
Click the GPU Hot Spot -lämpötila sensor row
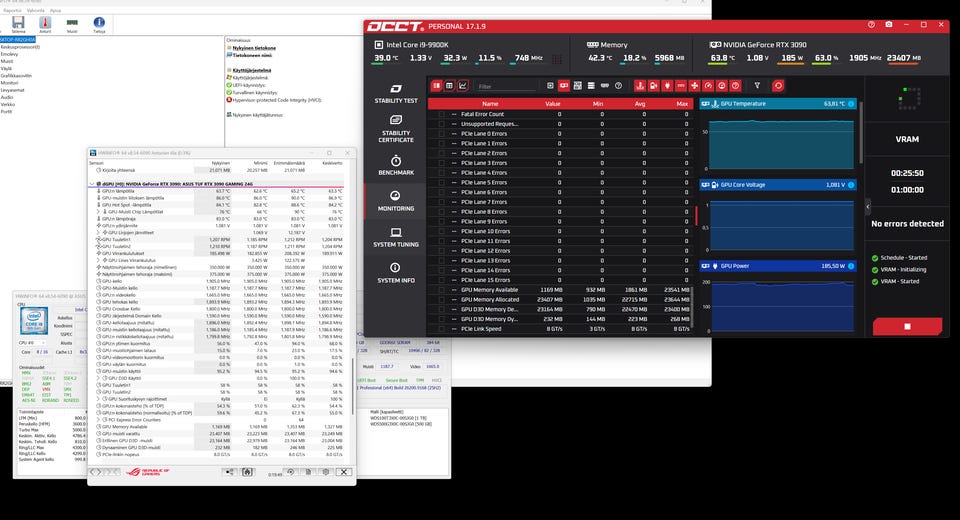click(x=220, y=205)
